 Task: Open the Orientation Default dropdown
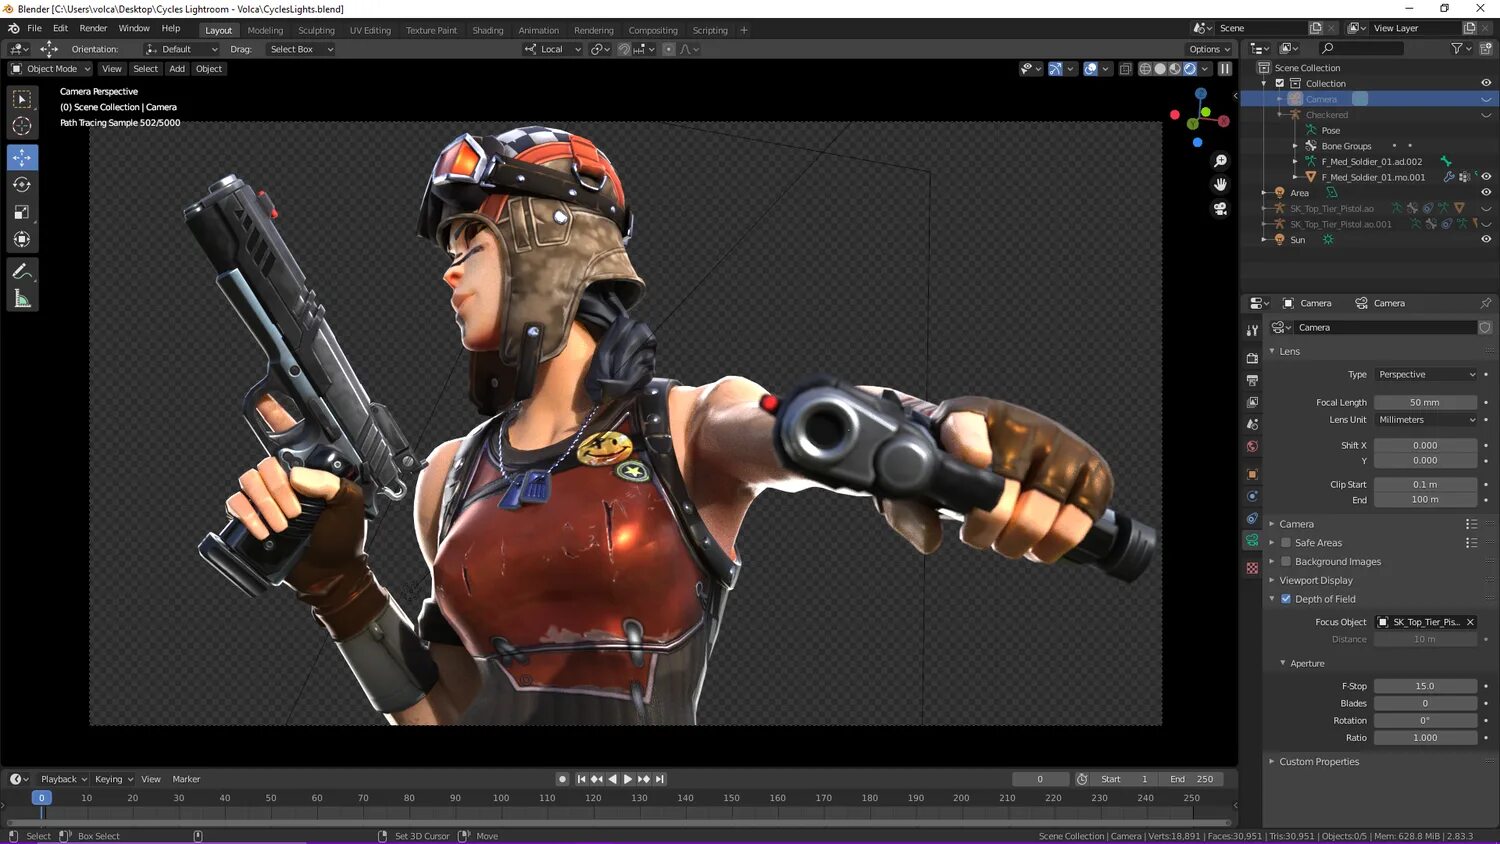[x=181, y=49]
